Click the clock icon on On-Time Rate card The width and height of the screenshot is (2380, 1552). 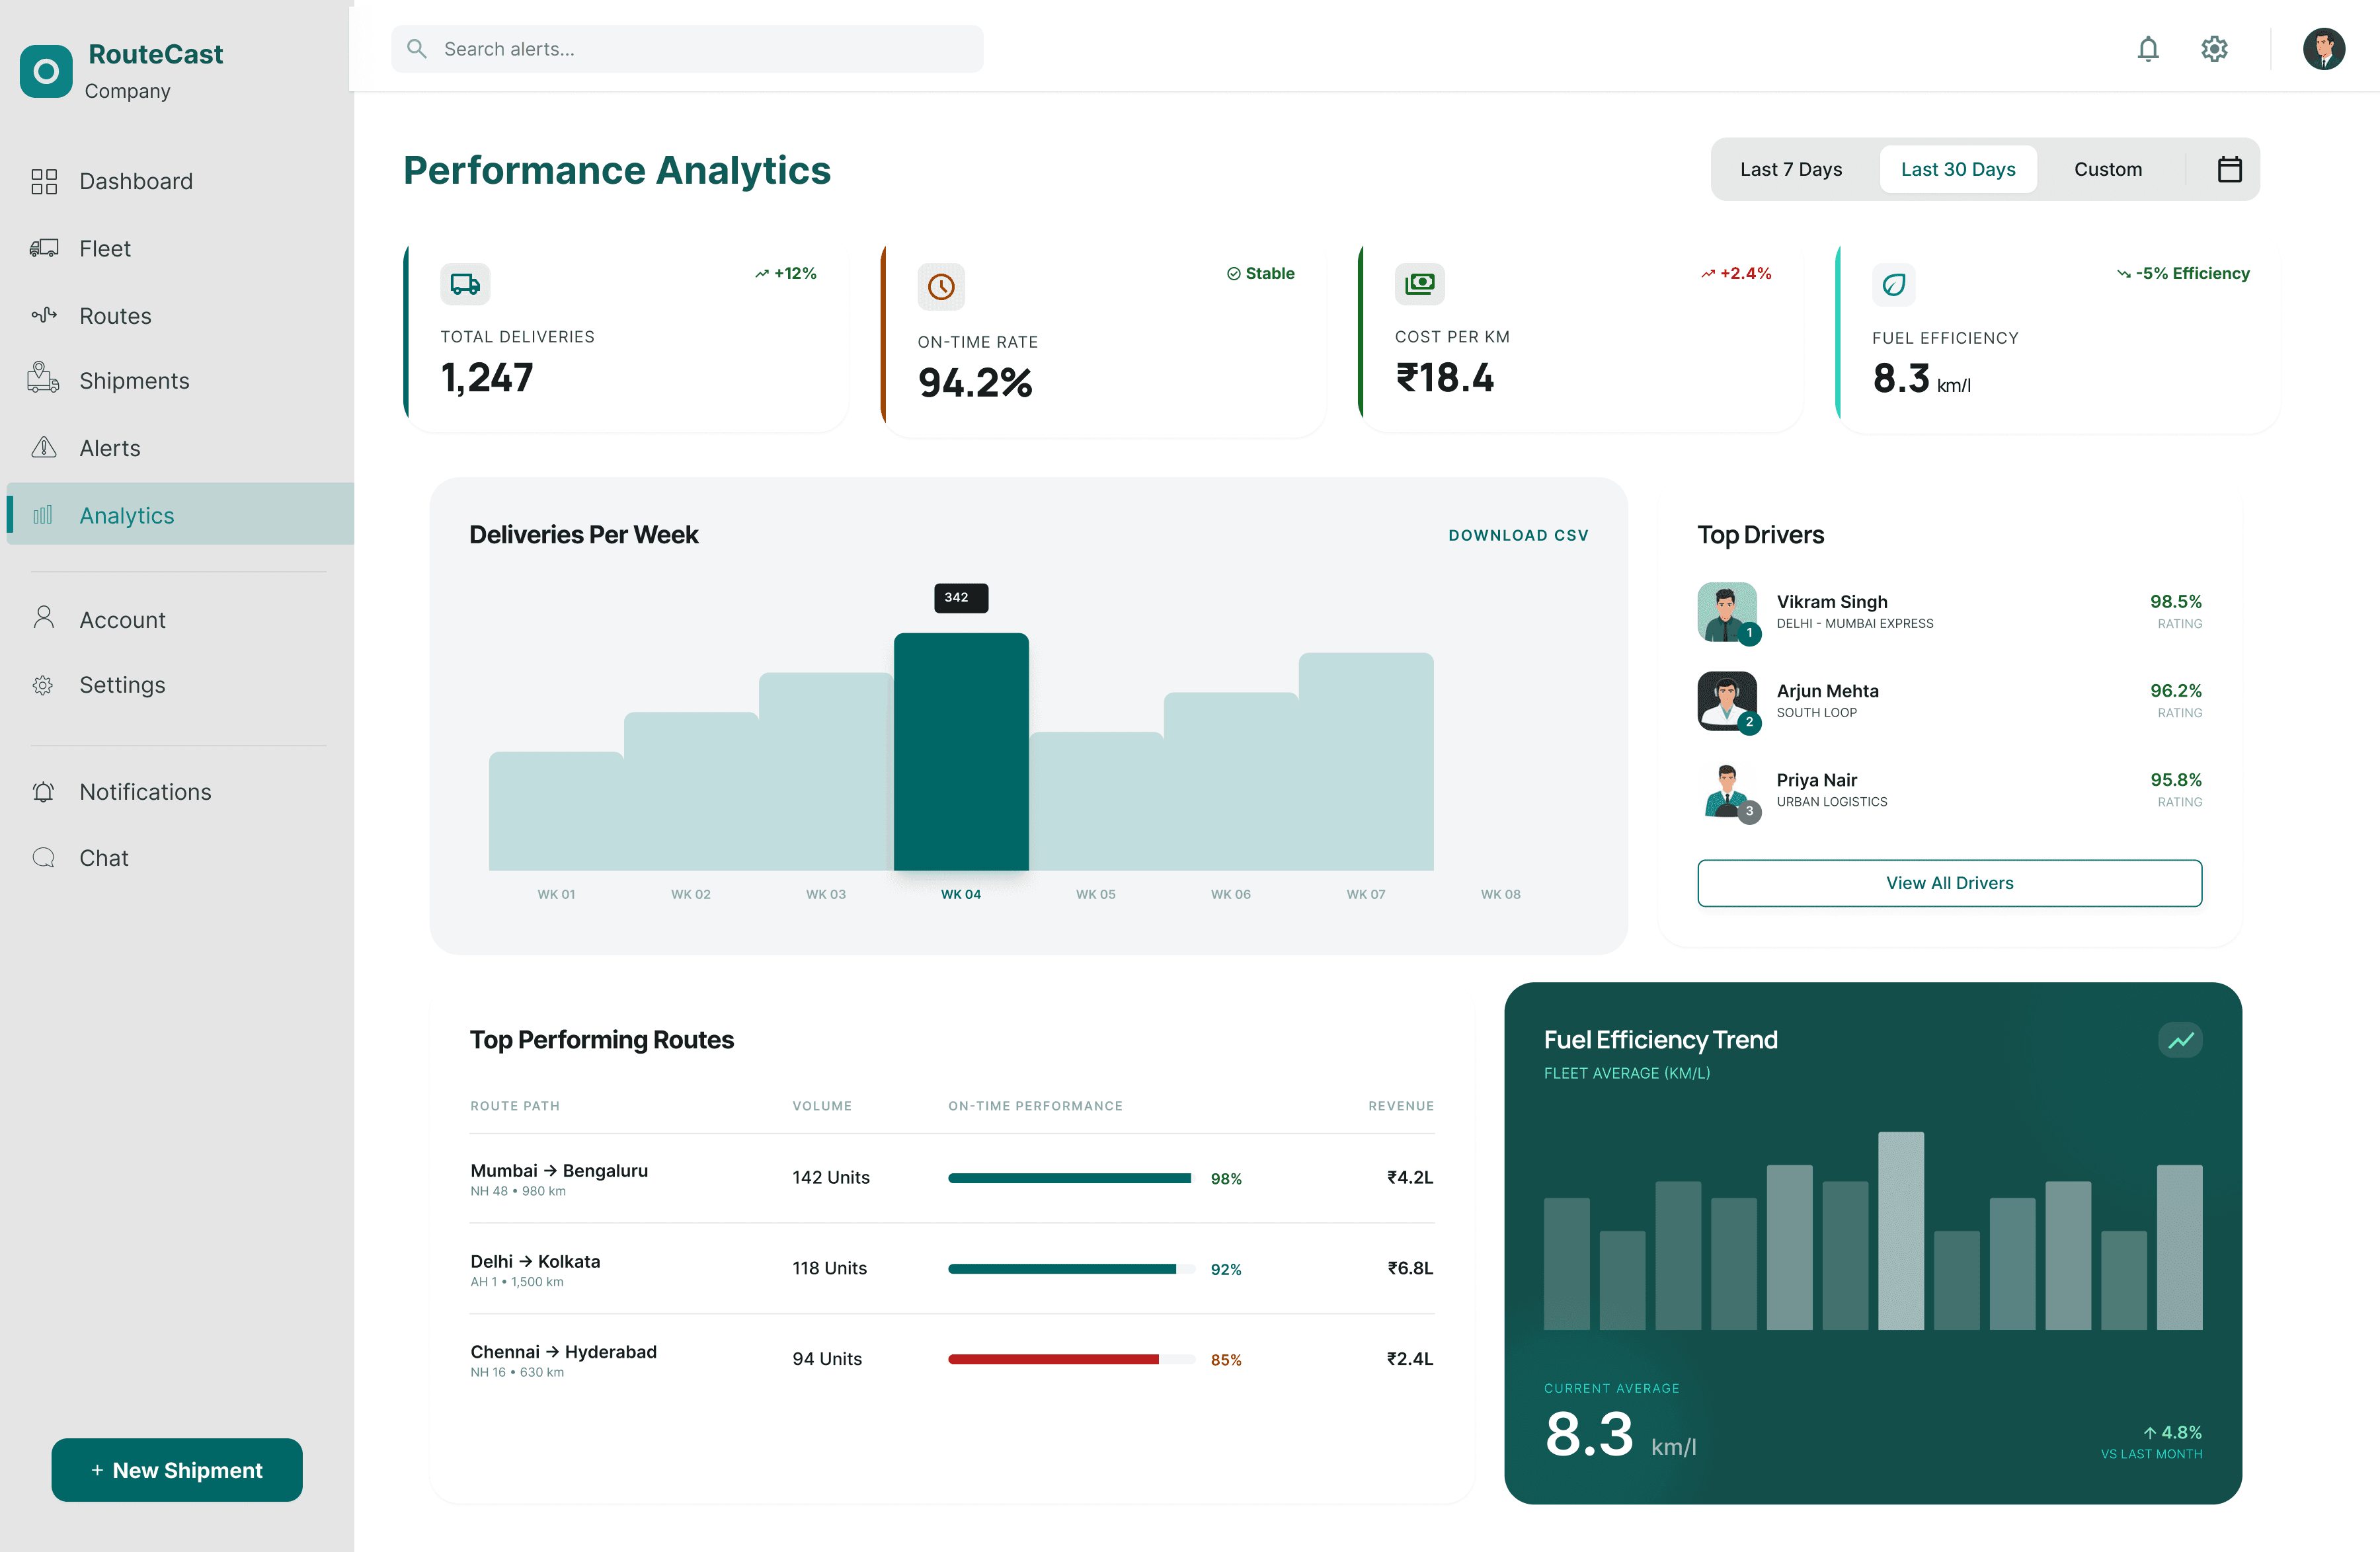[940, 287]
